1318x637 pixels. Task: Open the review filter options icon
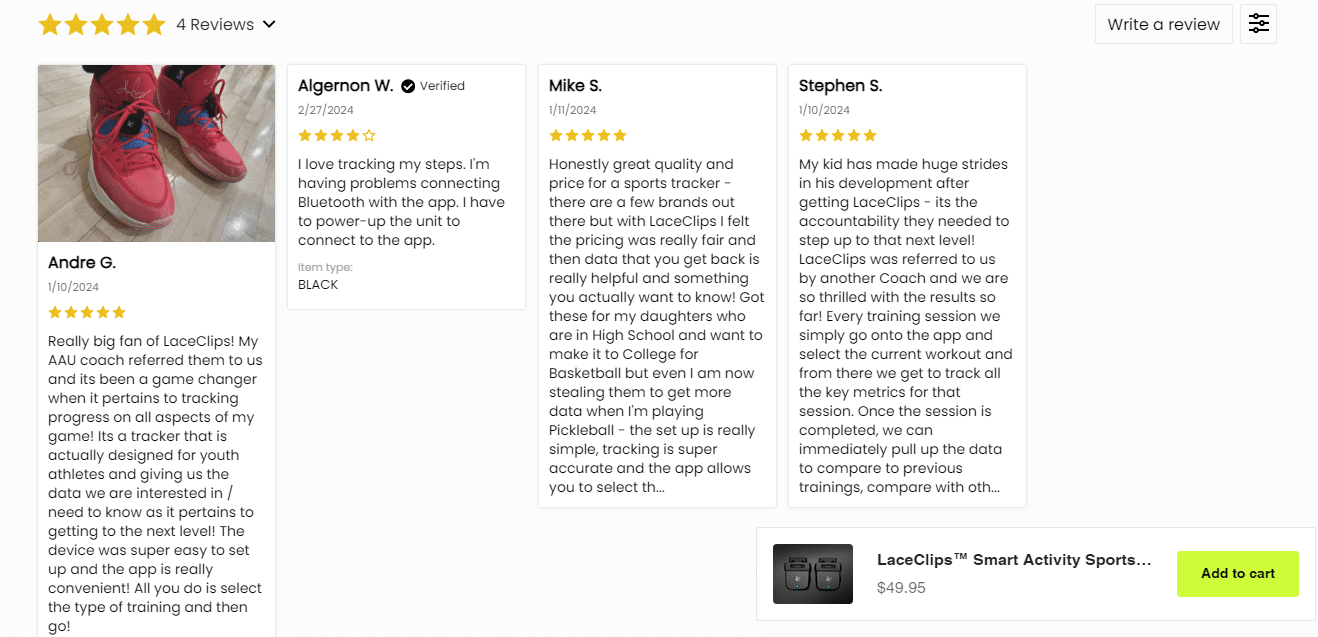(x=1258, y=24)
